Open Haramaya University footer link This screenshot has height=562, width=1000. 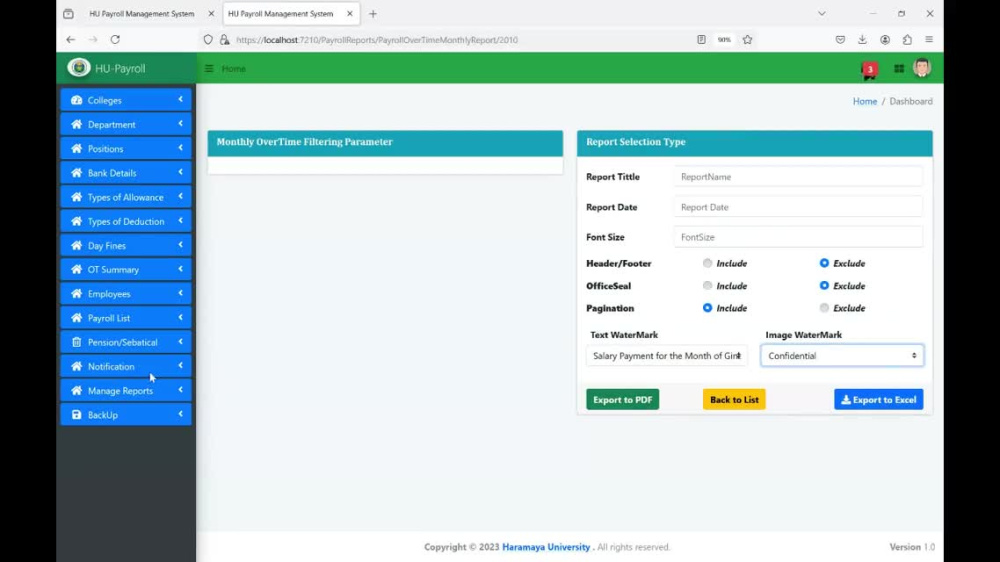pos(546,547)
